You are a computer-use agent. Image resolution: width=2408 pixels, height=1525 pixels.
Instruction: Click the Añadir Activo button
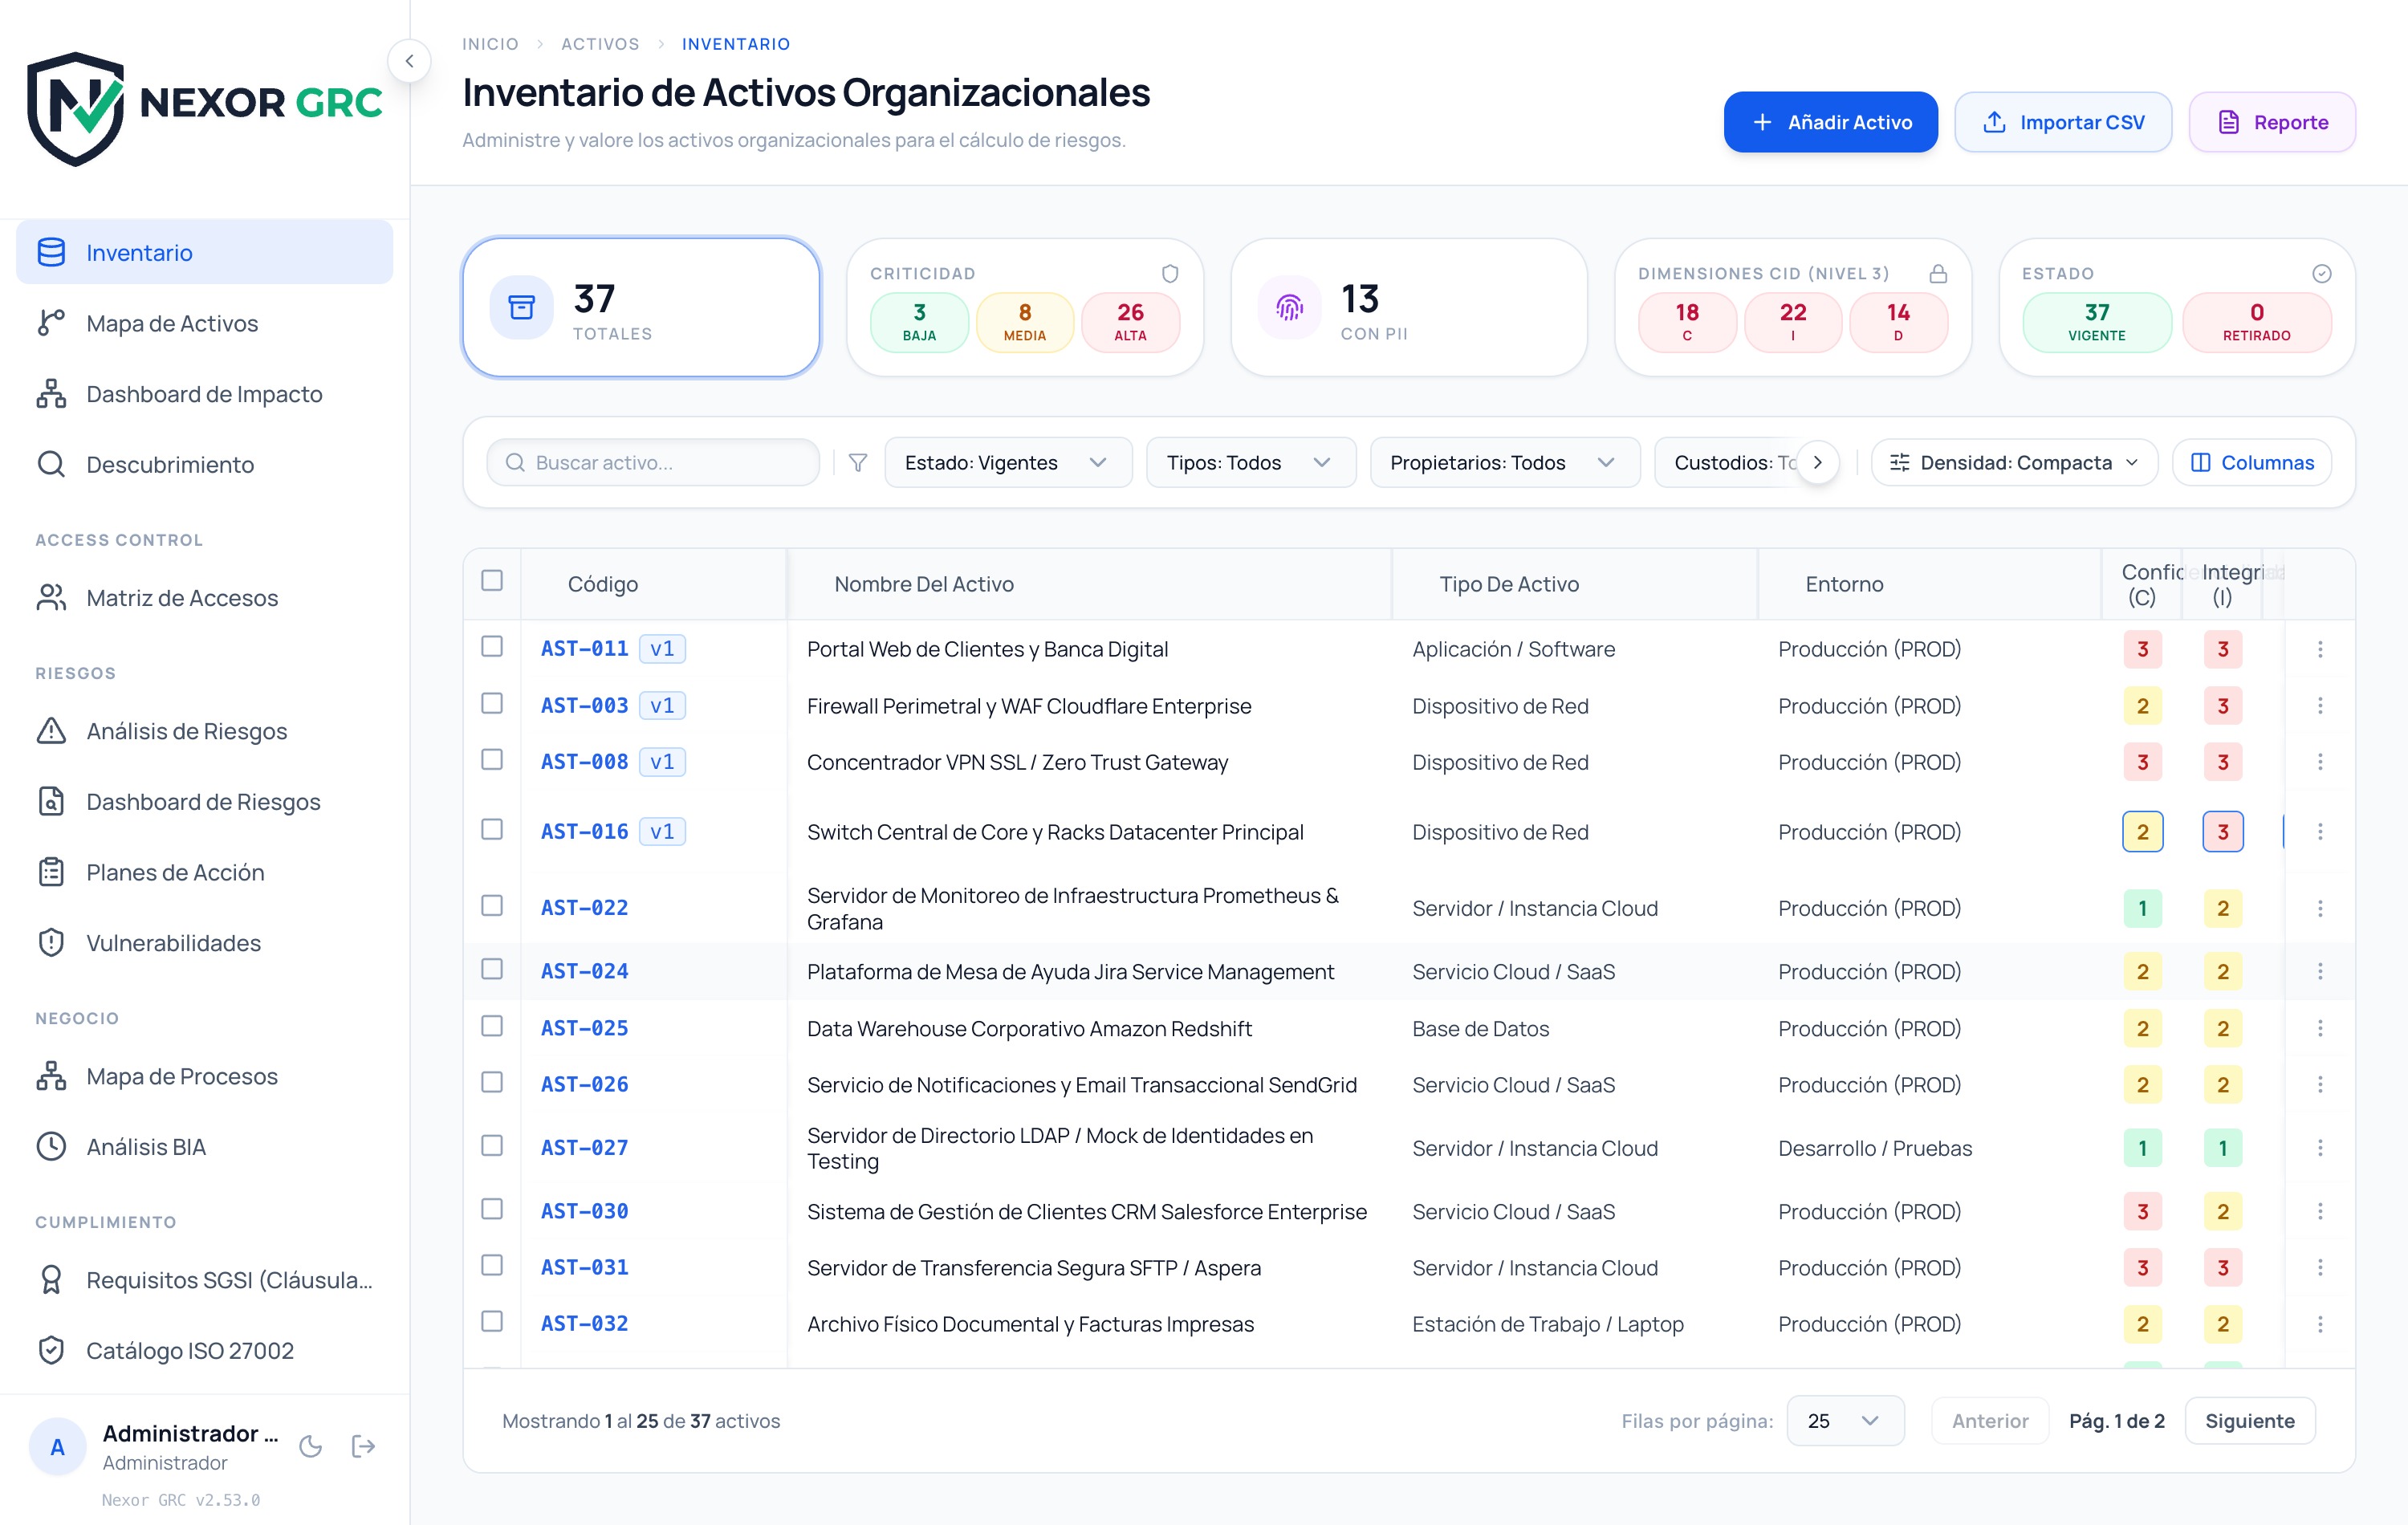(1830, 122)
